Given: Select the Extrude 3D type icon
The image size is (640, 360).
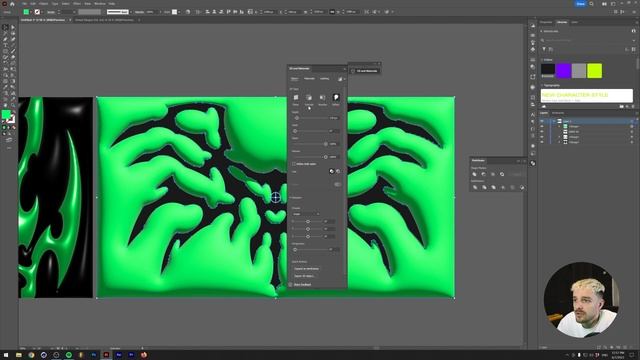Looking at the screenshot, I should 309,98.
